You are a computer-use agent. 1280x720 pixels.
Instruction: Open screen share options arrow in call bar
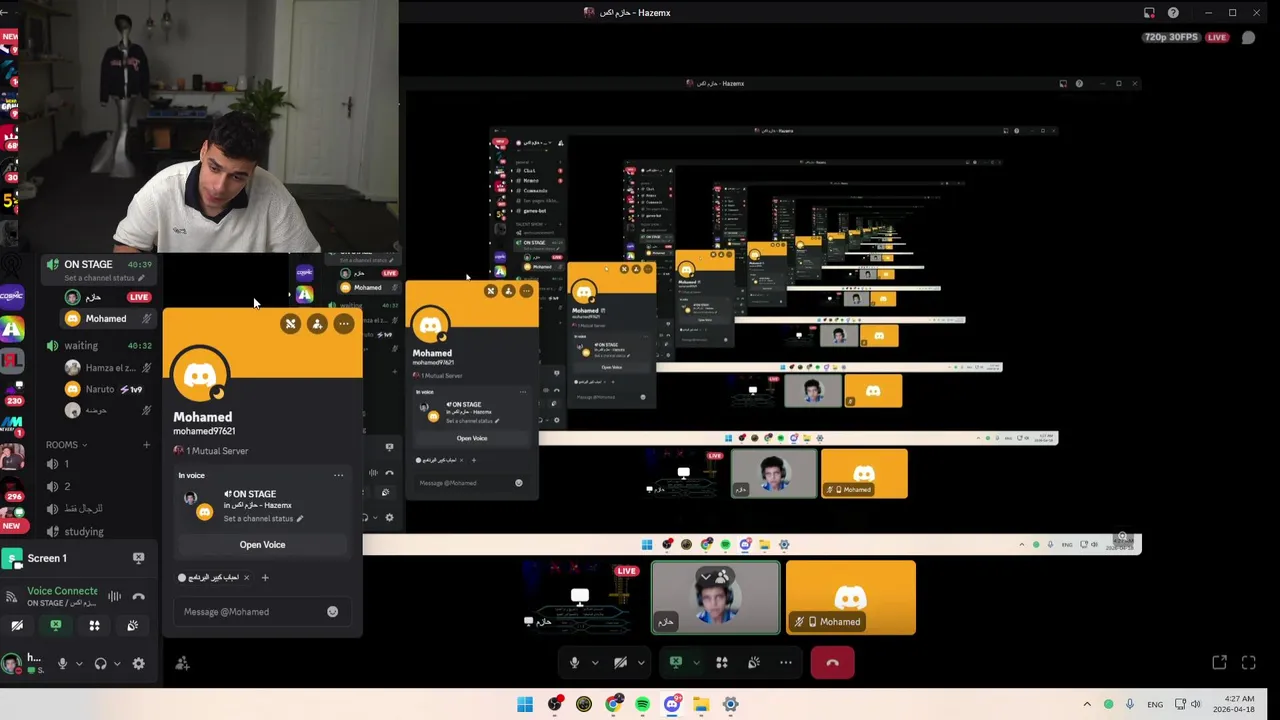click(x=696, y=662)
